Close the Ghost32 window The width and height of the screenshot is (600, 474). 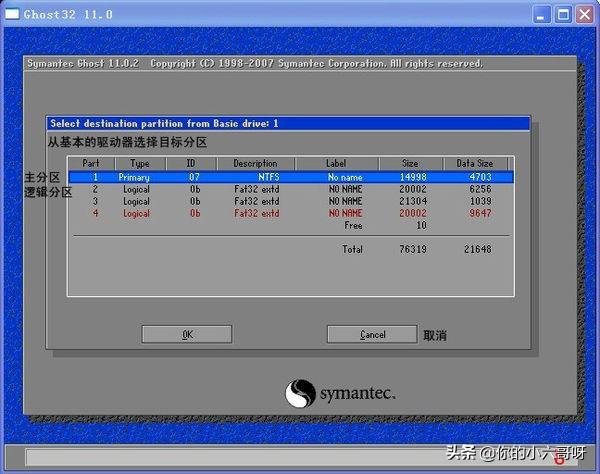(585, 14)
